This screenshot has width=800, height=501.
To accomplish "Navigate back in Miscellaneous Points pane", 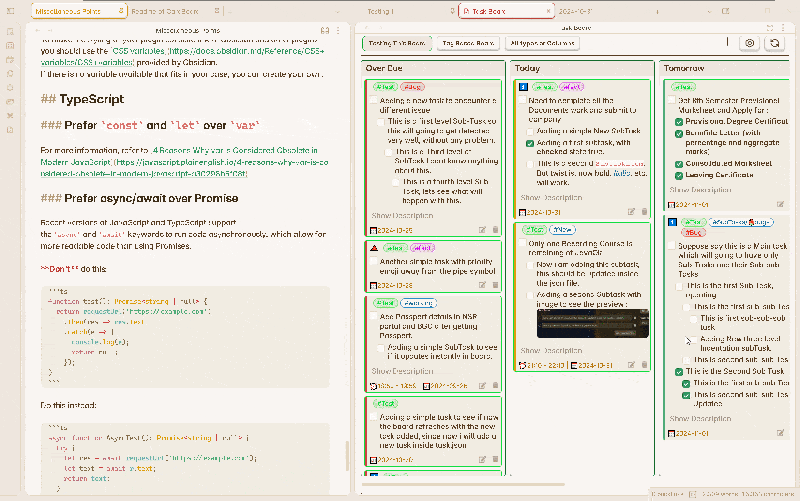I will click(x=38, y=31).
